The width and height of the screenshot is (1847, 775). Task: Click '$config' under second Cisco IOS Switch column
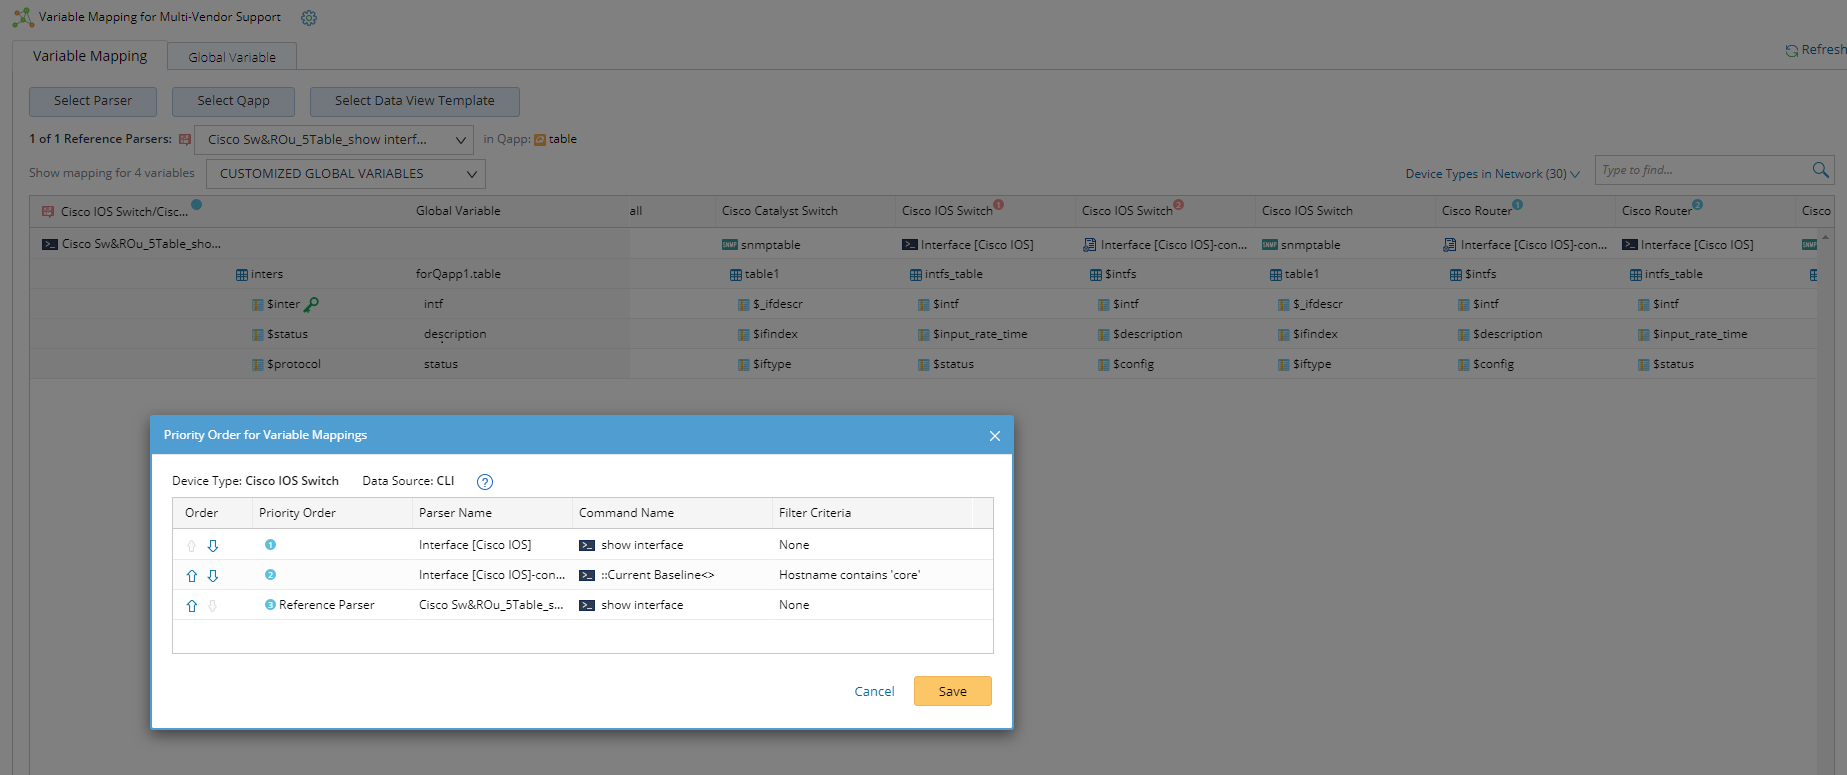tap(1133, 364)
